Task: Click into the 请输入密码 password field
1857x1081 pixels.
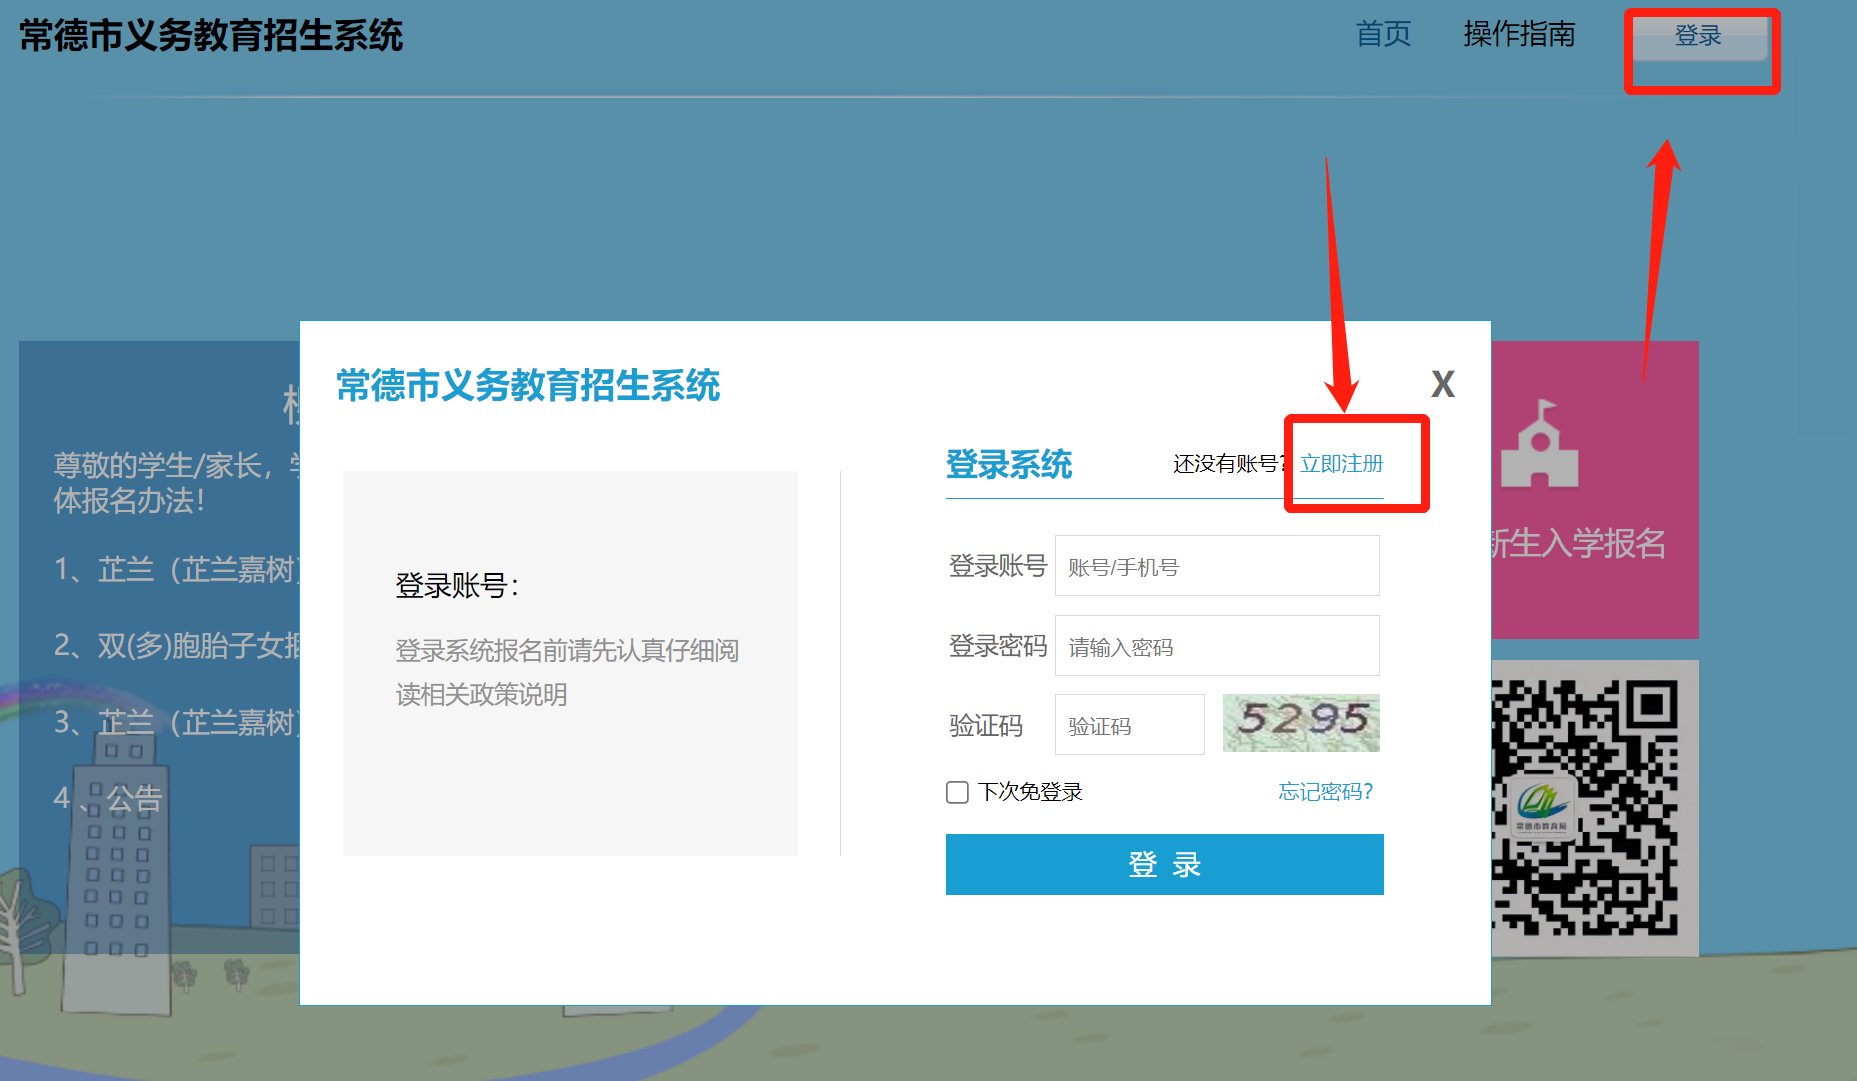Action: click(1217, 646)
